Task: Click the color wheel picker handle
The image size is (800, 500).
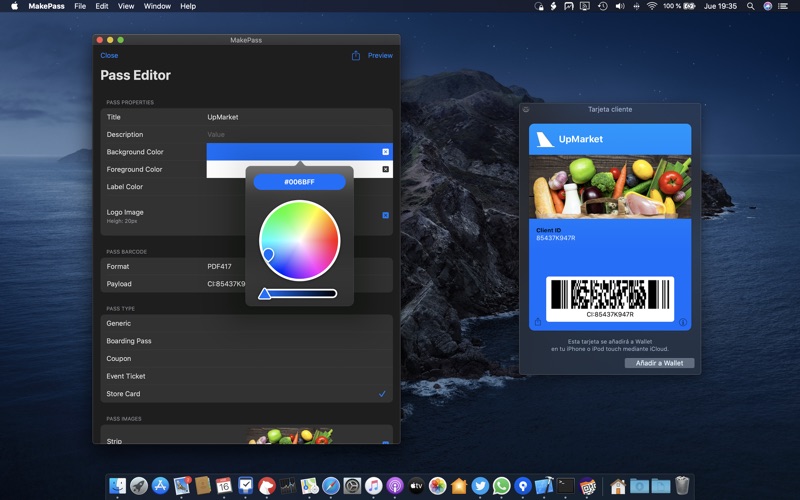Action: point(268,254)
